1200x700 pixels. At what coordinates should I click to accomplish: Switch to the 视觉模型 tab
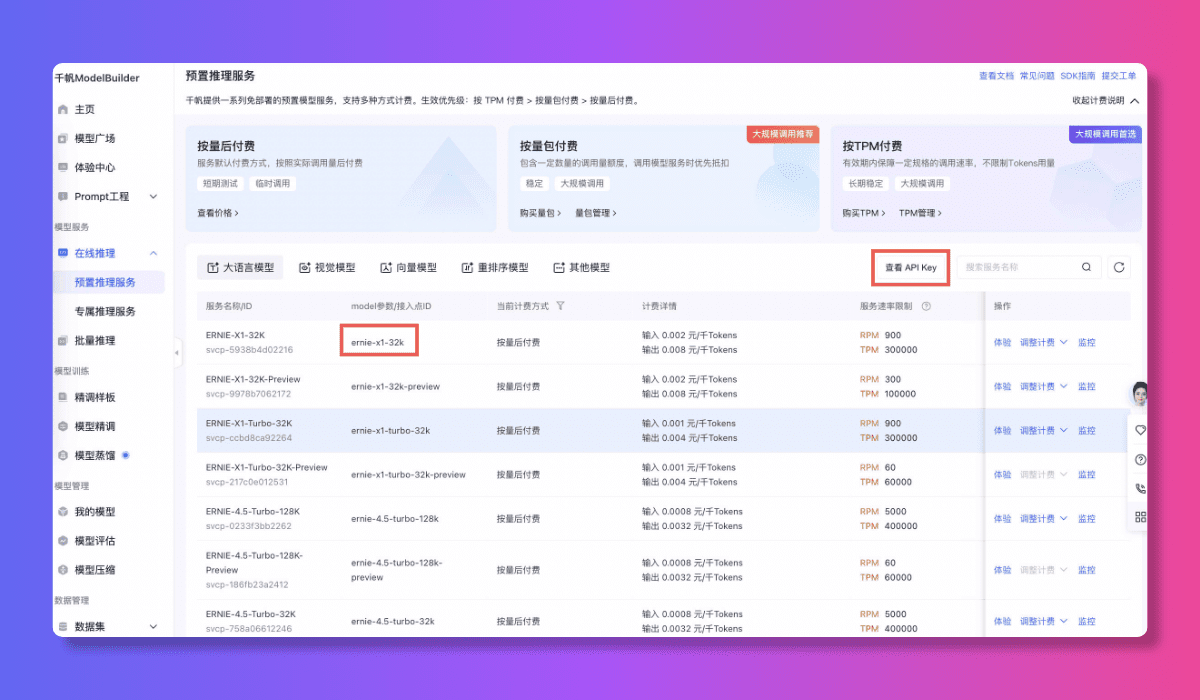point(327,267)
